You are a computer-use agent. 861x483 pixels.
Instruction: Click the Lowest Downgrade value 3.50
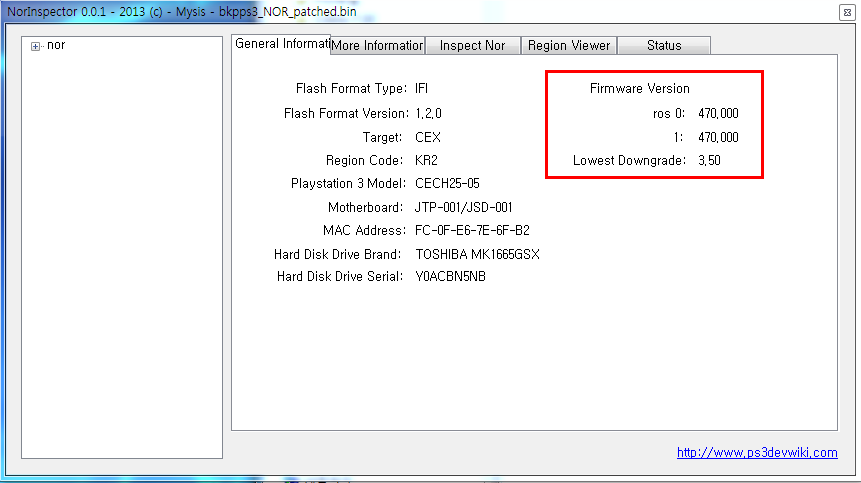point(709,160)
